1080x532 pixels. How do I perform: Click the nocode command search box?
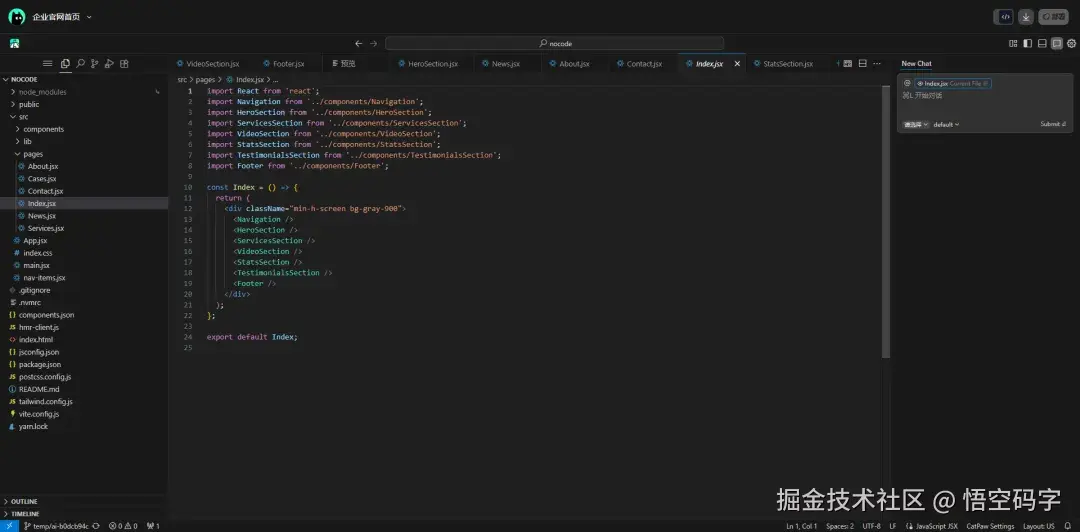(x=554, y=43)
